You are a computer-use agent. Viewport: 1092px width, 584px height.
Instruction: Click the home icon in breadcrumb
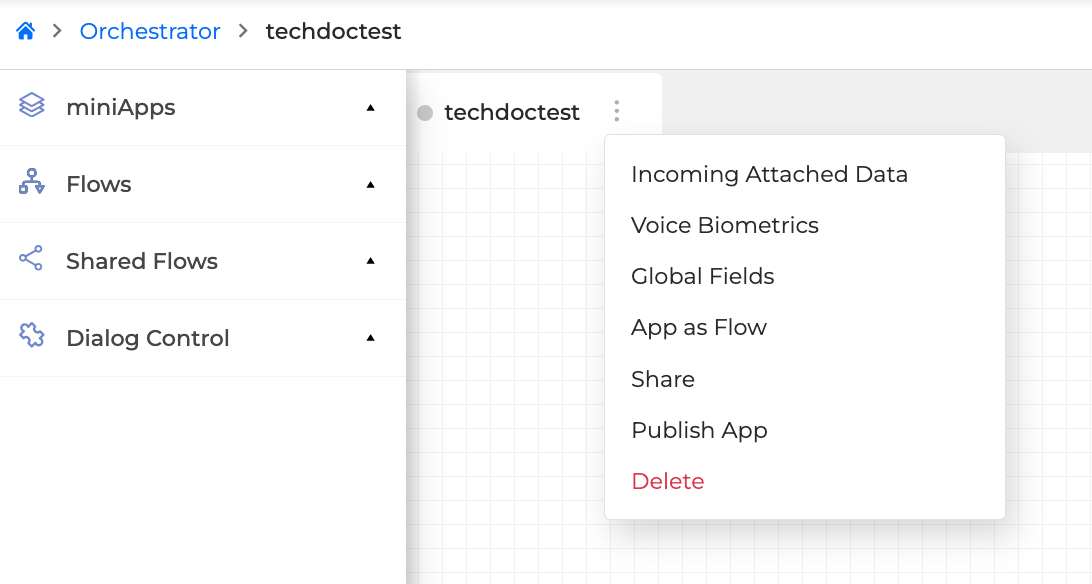pyautogui.click(x=26, y=31)
